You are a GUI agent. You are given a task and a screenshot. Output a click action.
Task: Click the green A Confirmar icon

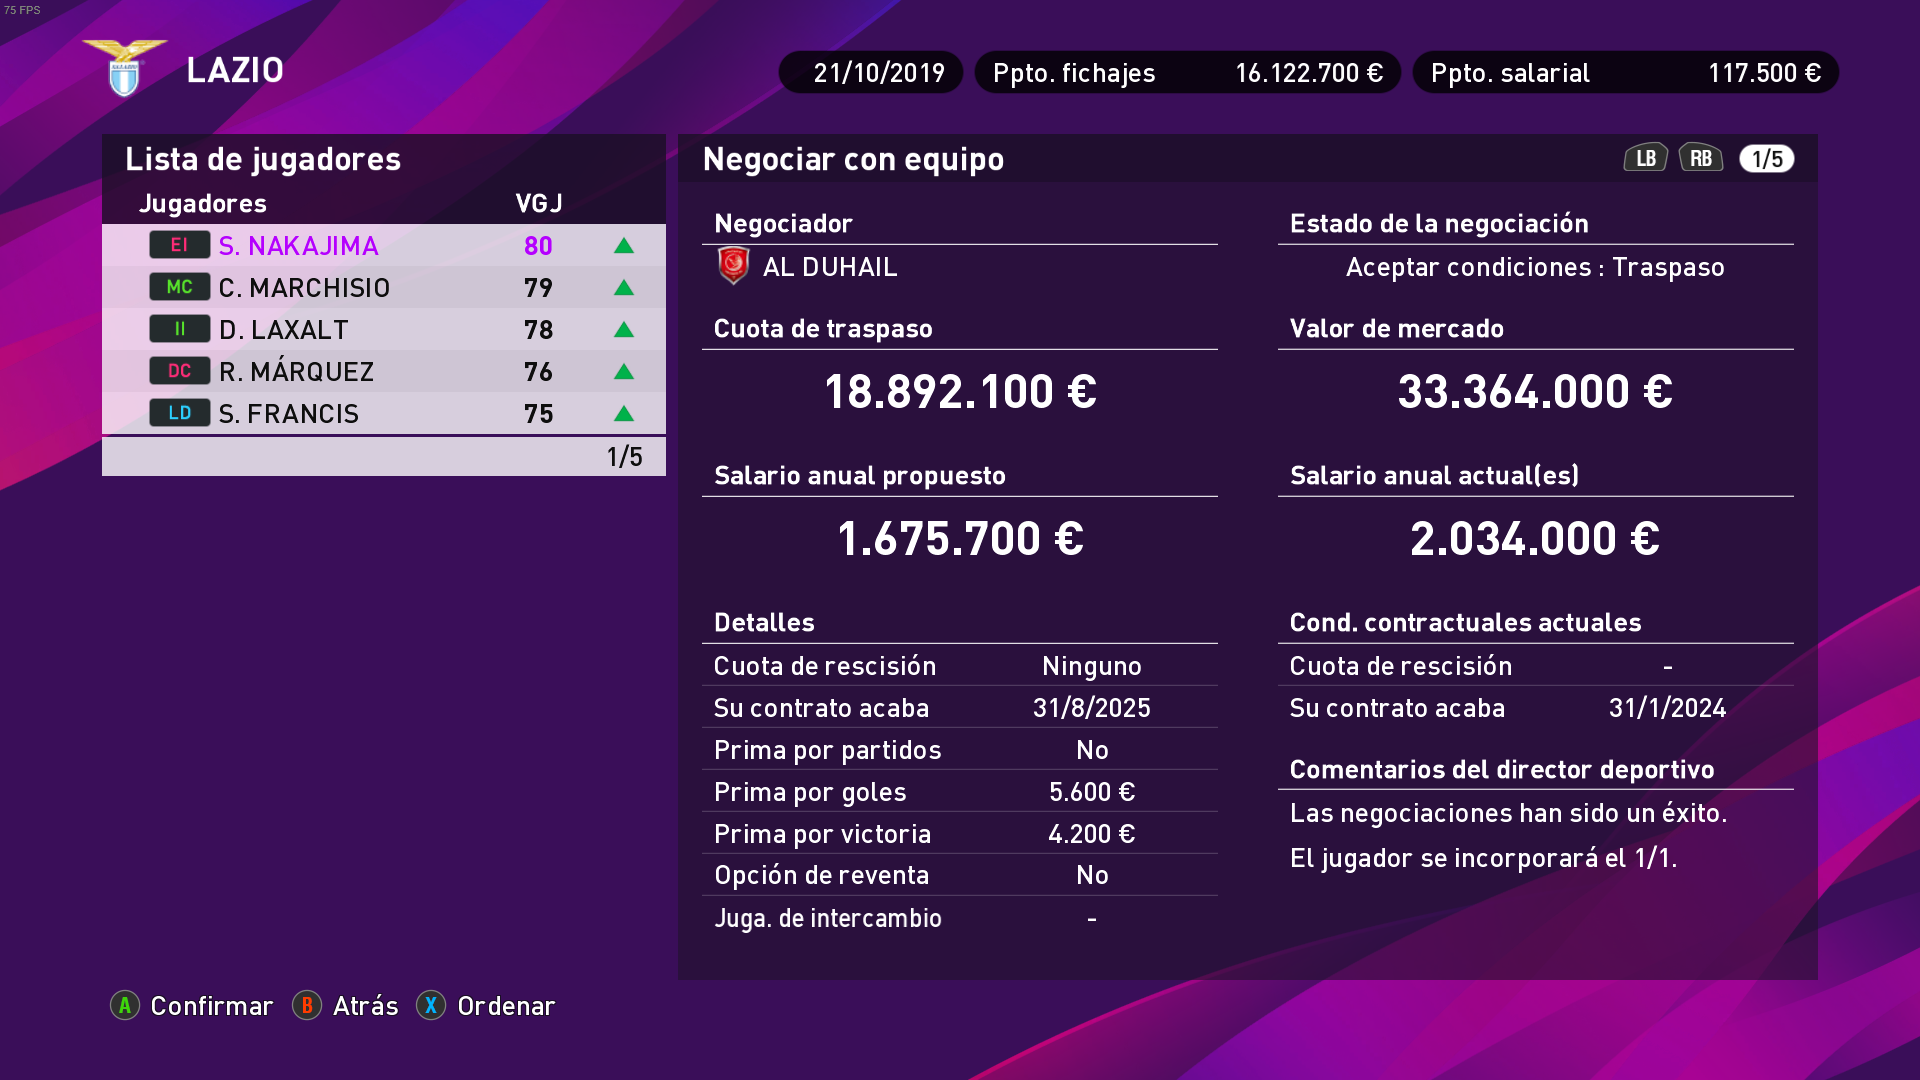tap(125, 1005)
